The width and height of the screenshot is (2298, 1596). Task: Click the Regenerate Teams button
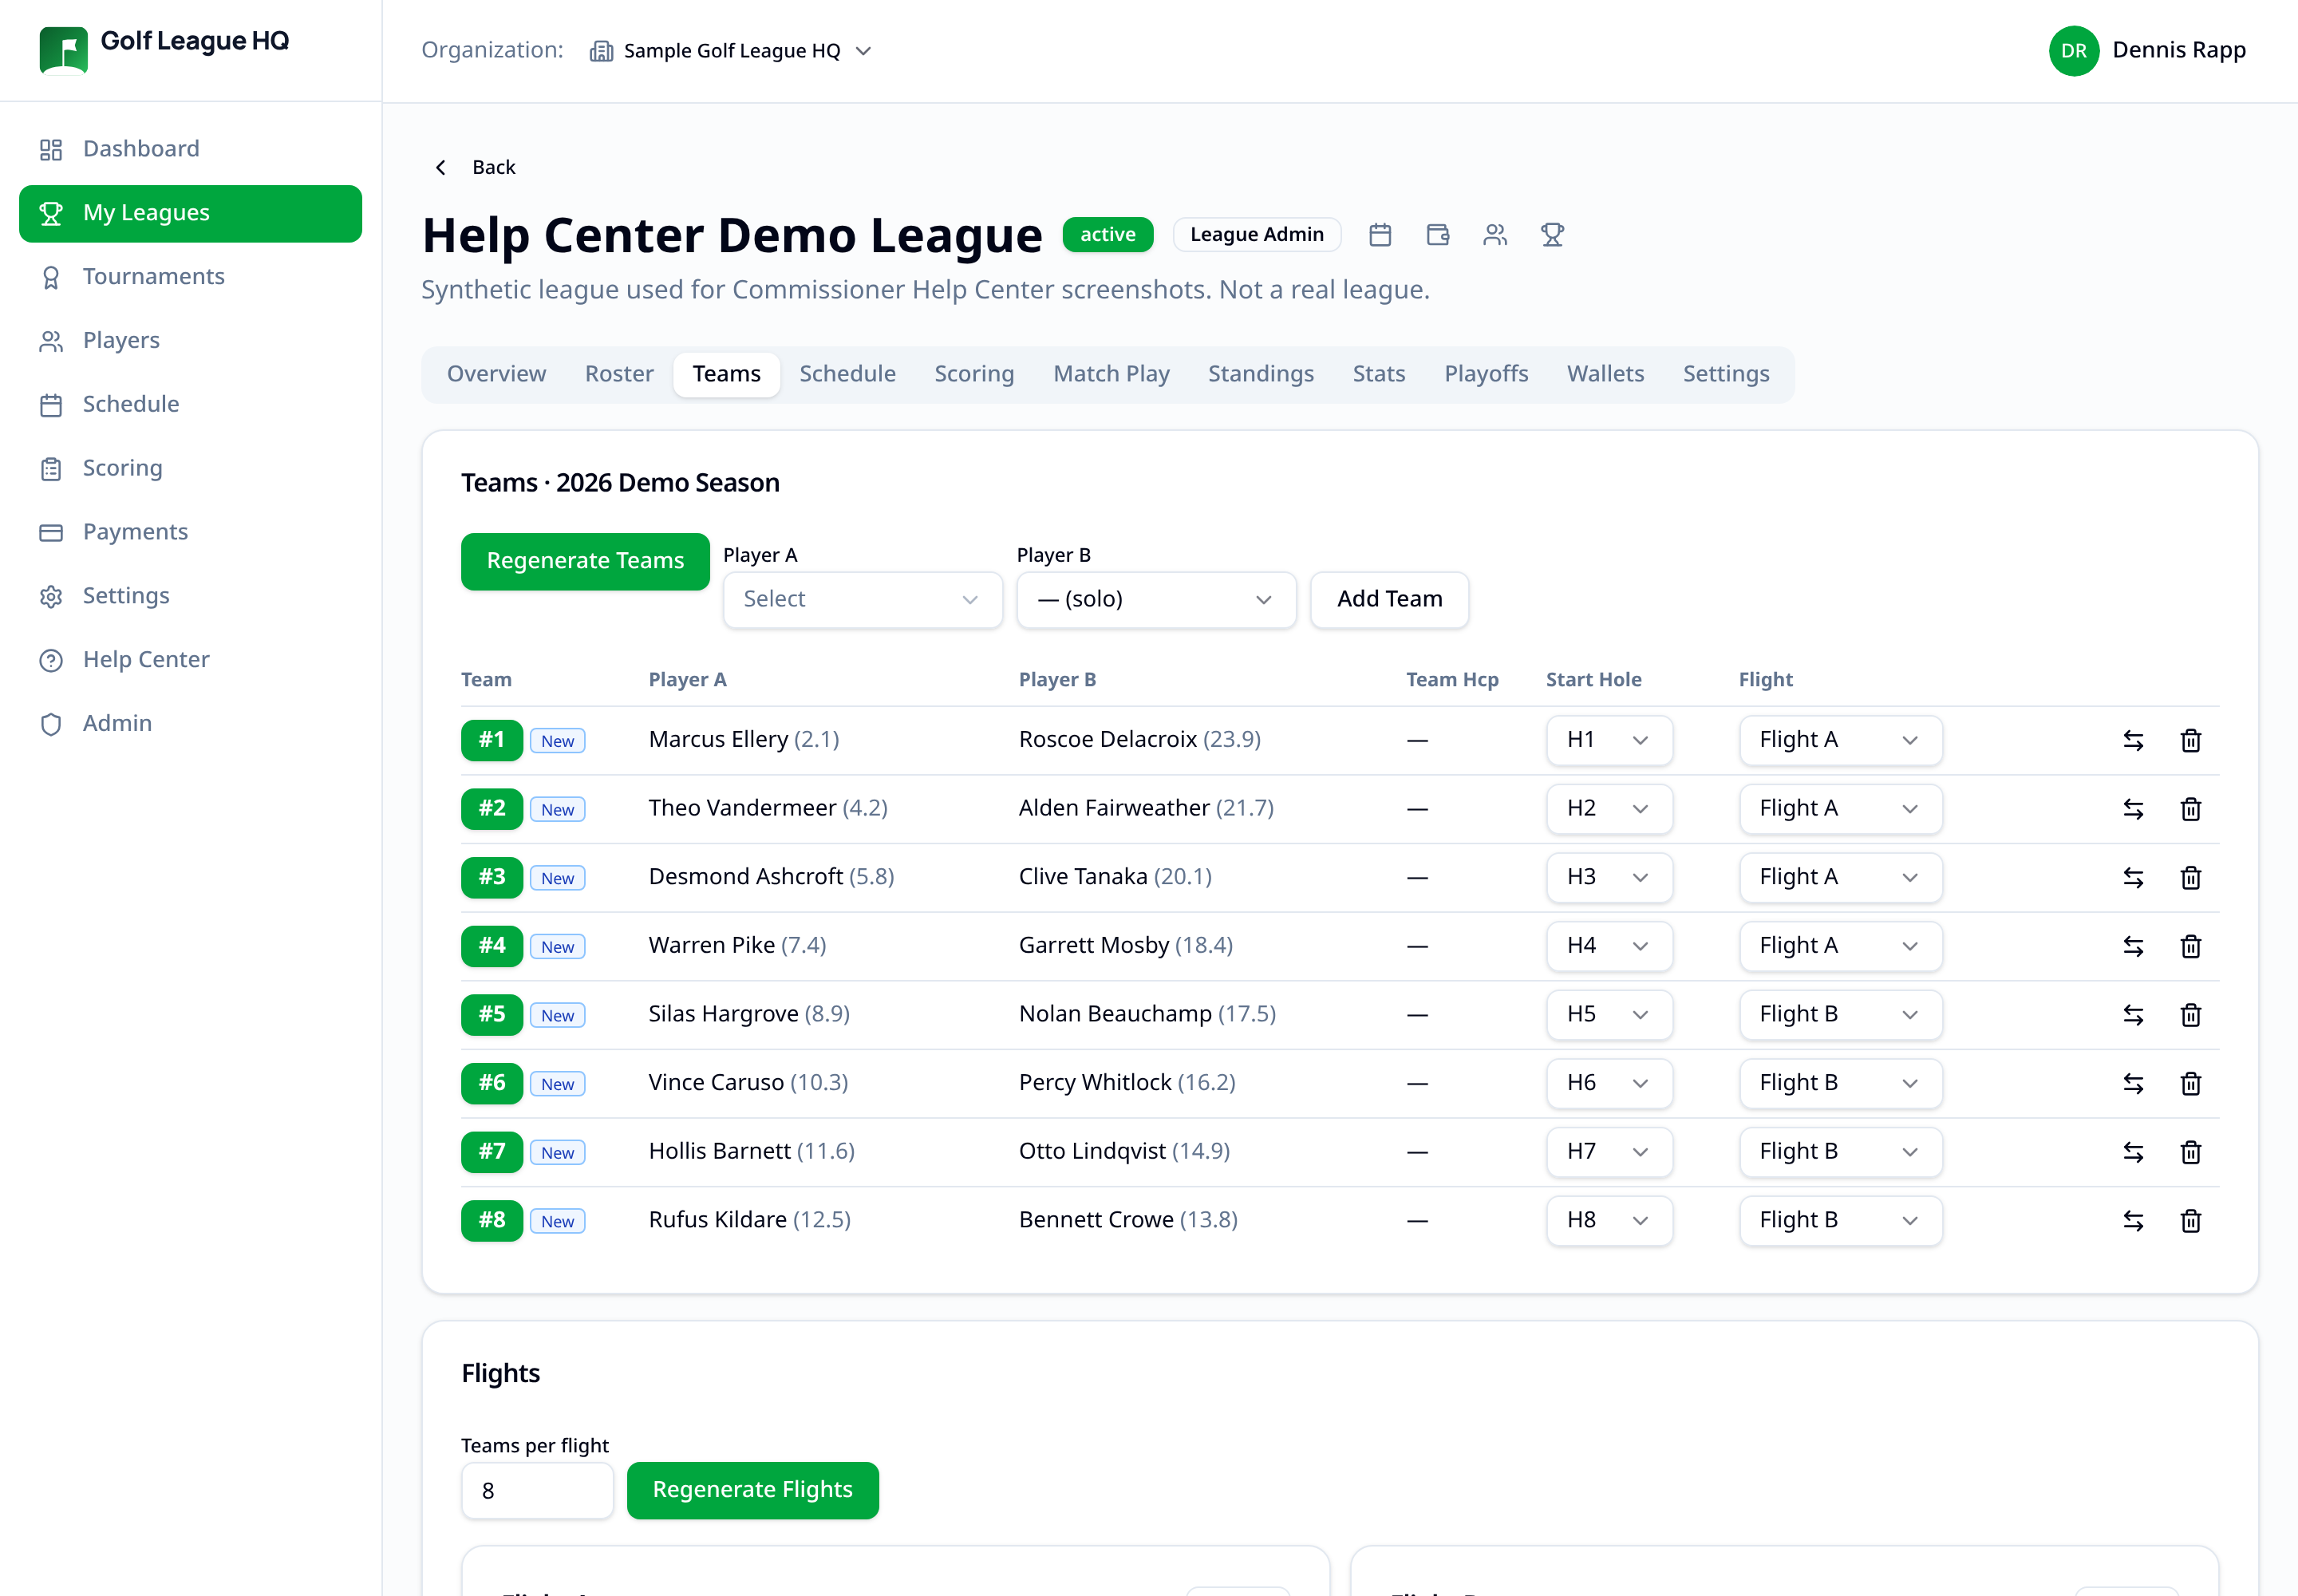click(x=585, y=561)
